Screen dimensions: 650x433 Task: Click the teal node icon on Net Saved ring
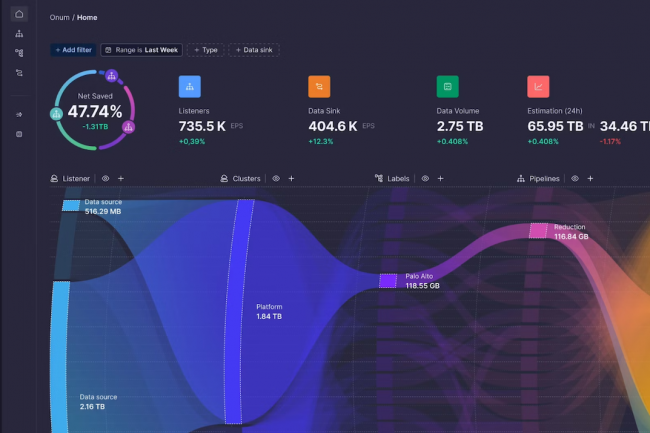pyautogui.click(x=56, y=114)
